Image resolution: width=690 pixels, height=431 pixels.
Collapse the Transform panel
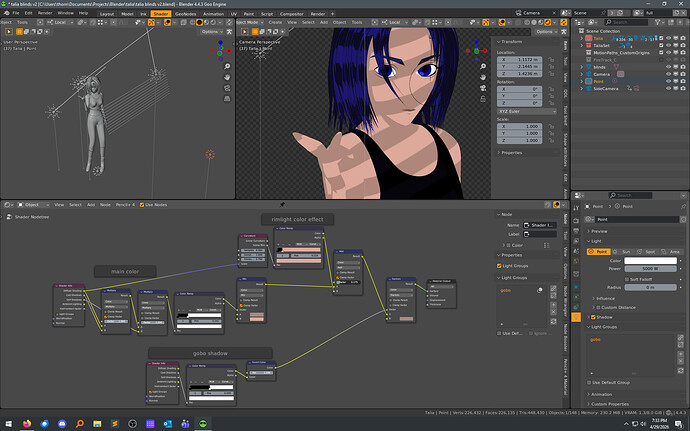pyautogui.click(x=499, y=42)
